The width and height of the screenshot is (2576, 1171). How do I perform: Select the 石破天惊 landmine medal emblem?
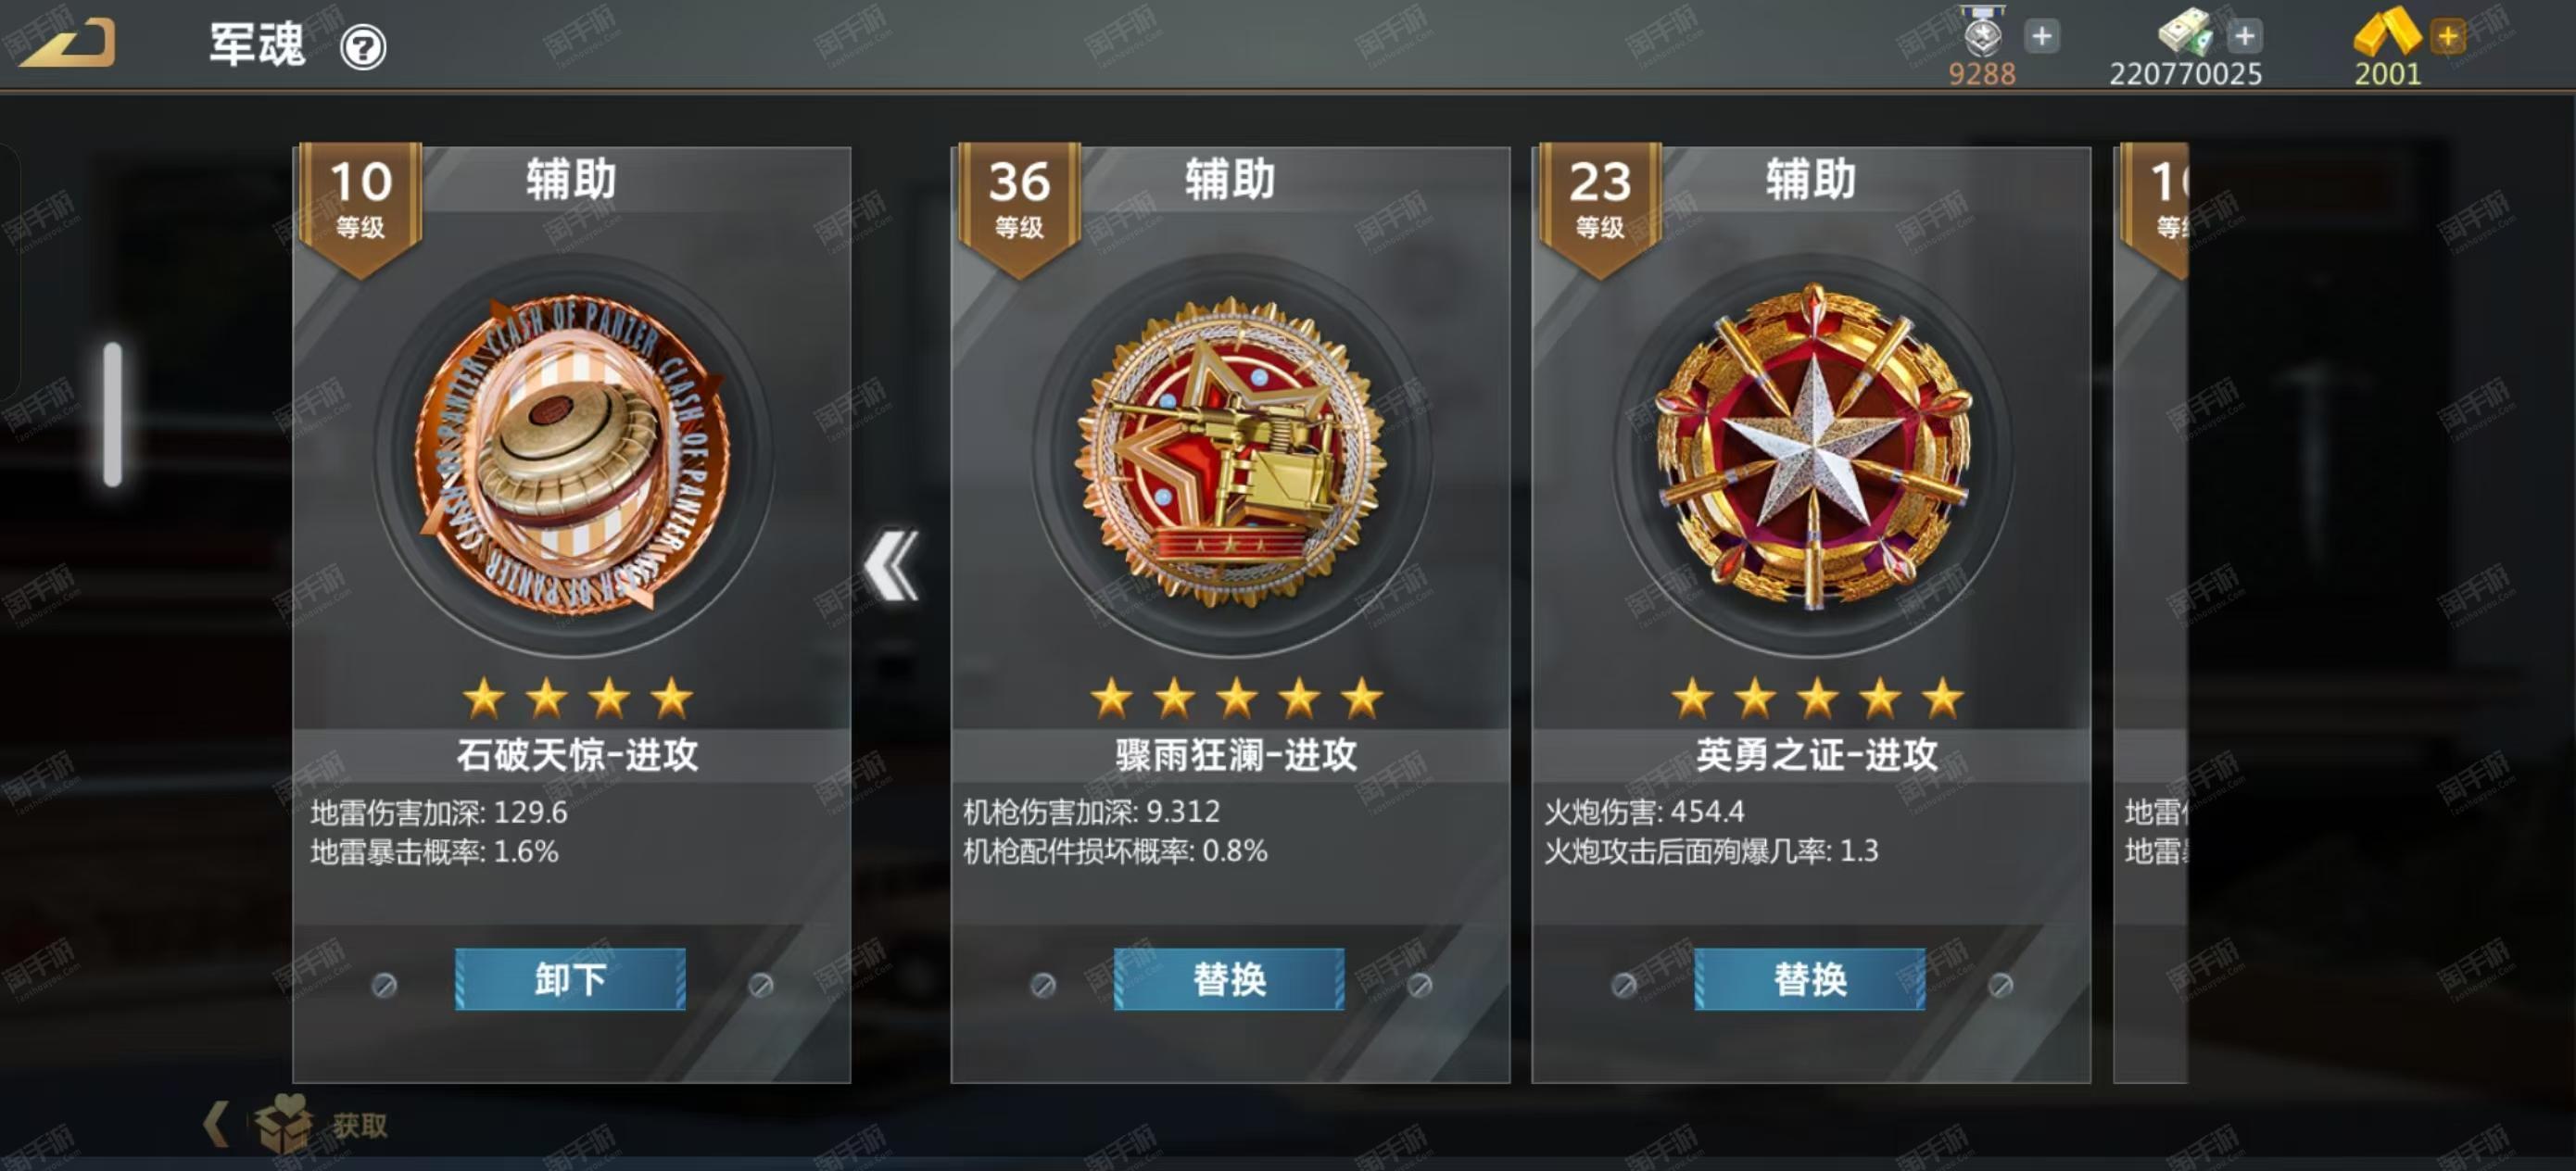(572, 455)
